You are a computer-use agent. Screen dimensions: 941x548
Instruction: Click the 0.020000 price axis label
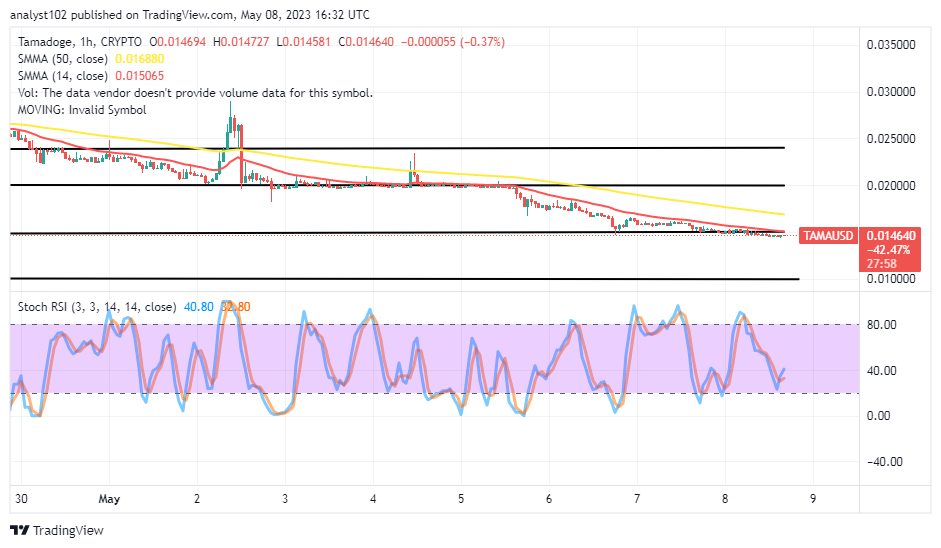pyautogui.click(x=891, y=185)
